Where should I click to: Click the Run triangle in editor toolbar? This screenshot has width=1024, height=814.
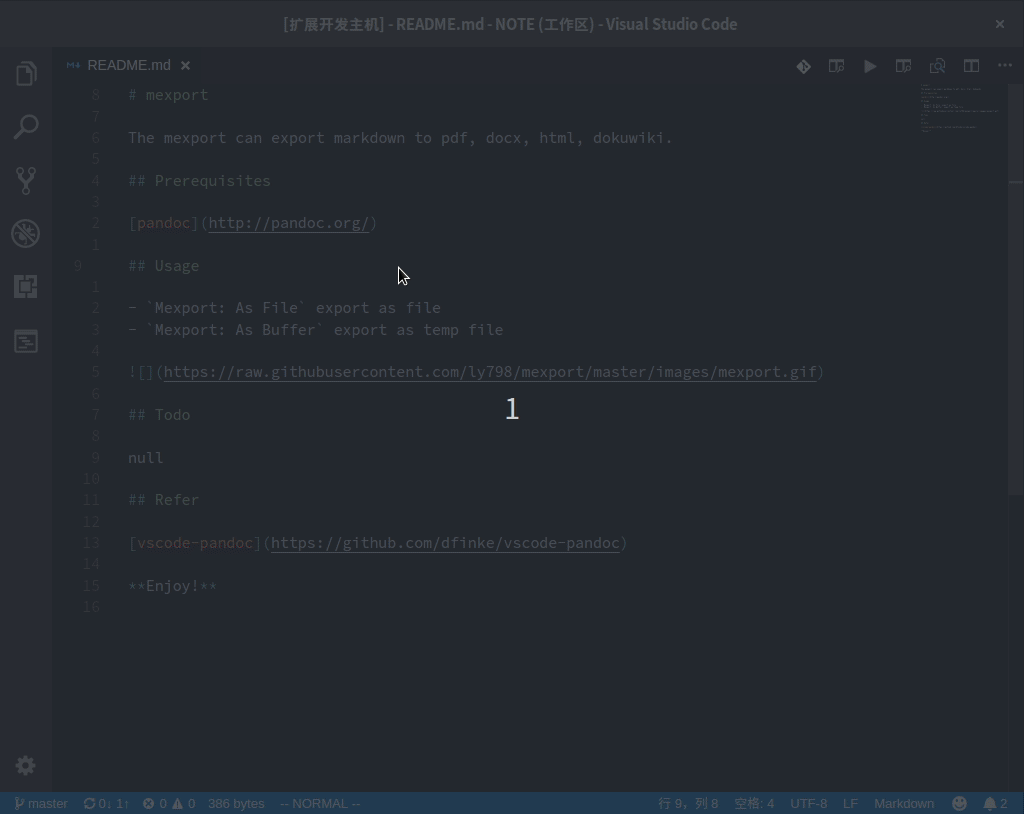[870, 66]
